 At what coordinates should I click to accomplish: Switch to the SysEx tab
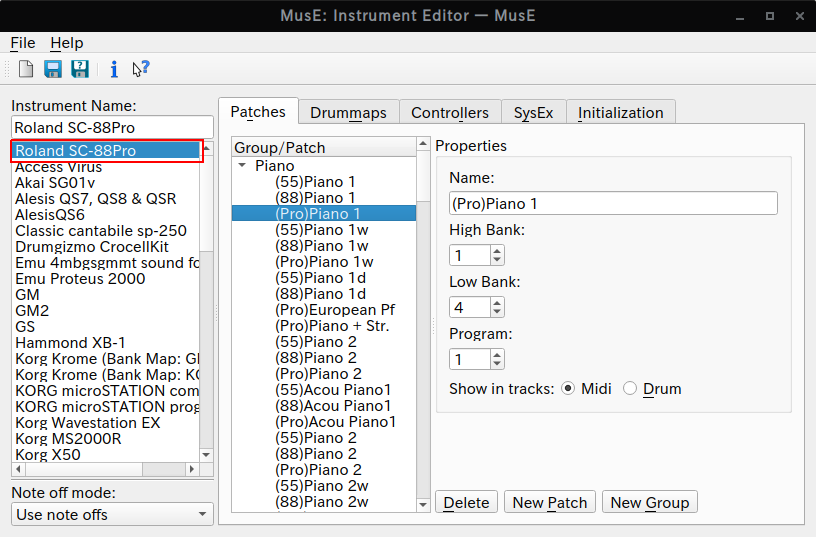533,112
